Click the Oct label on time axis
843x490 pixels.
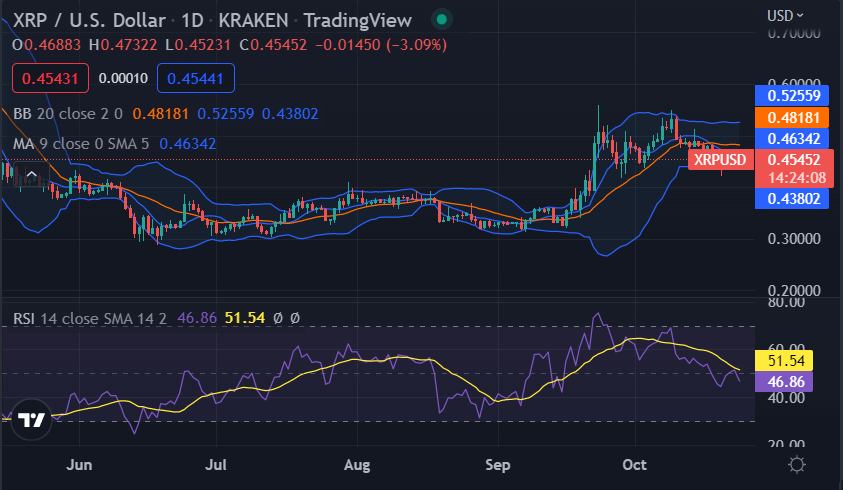tap(634, 465)
